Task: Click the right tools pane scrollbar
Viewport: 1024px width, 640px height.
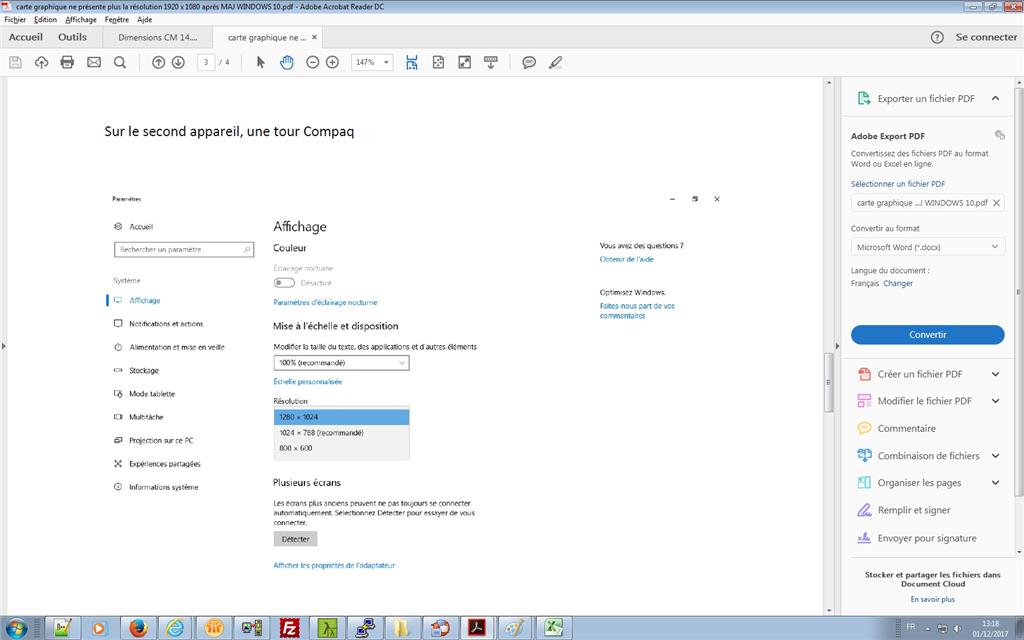Action: coord(1018,292)
